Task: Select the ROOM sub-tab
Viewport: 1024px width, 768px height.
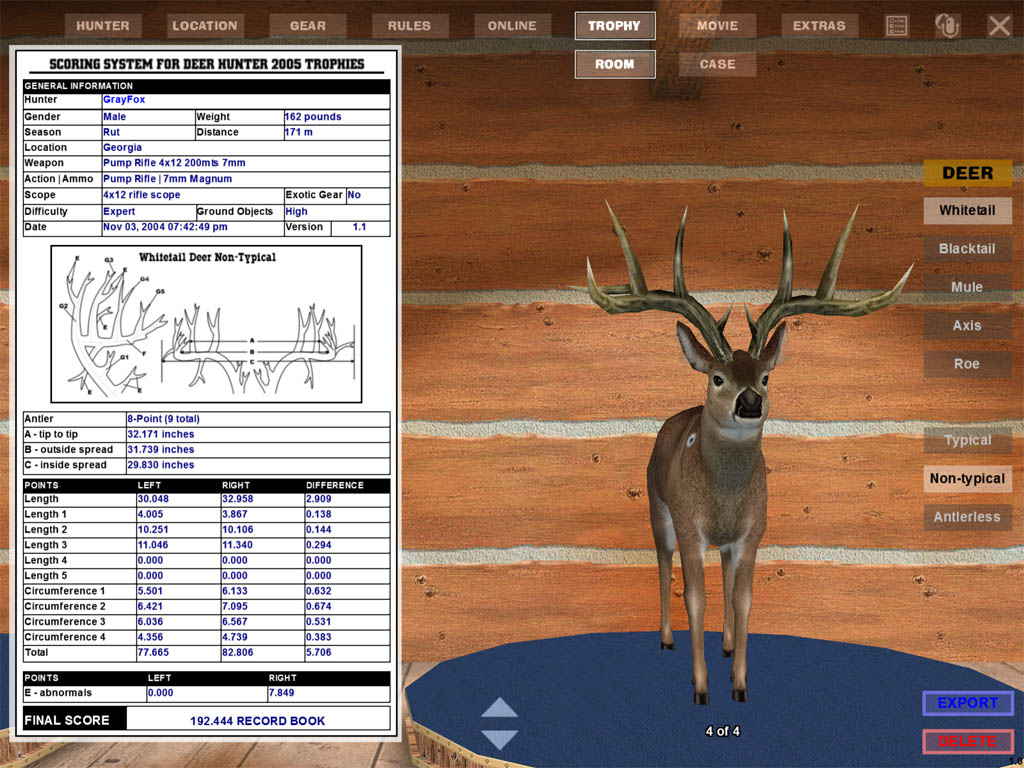Action: (615, 64)
